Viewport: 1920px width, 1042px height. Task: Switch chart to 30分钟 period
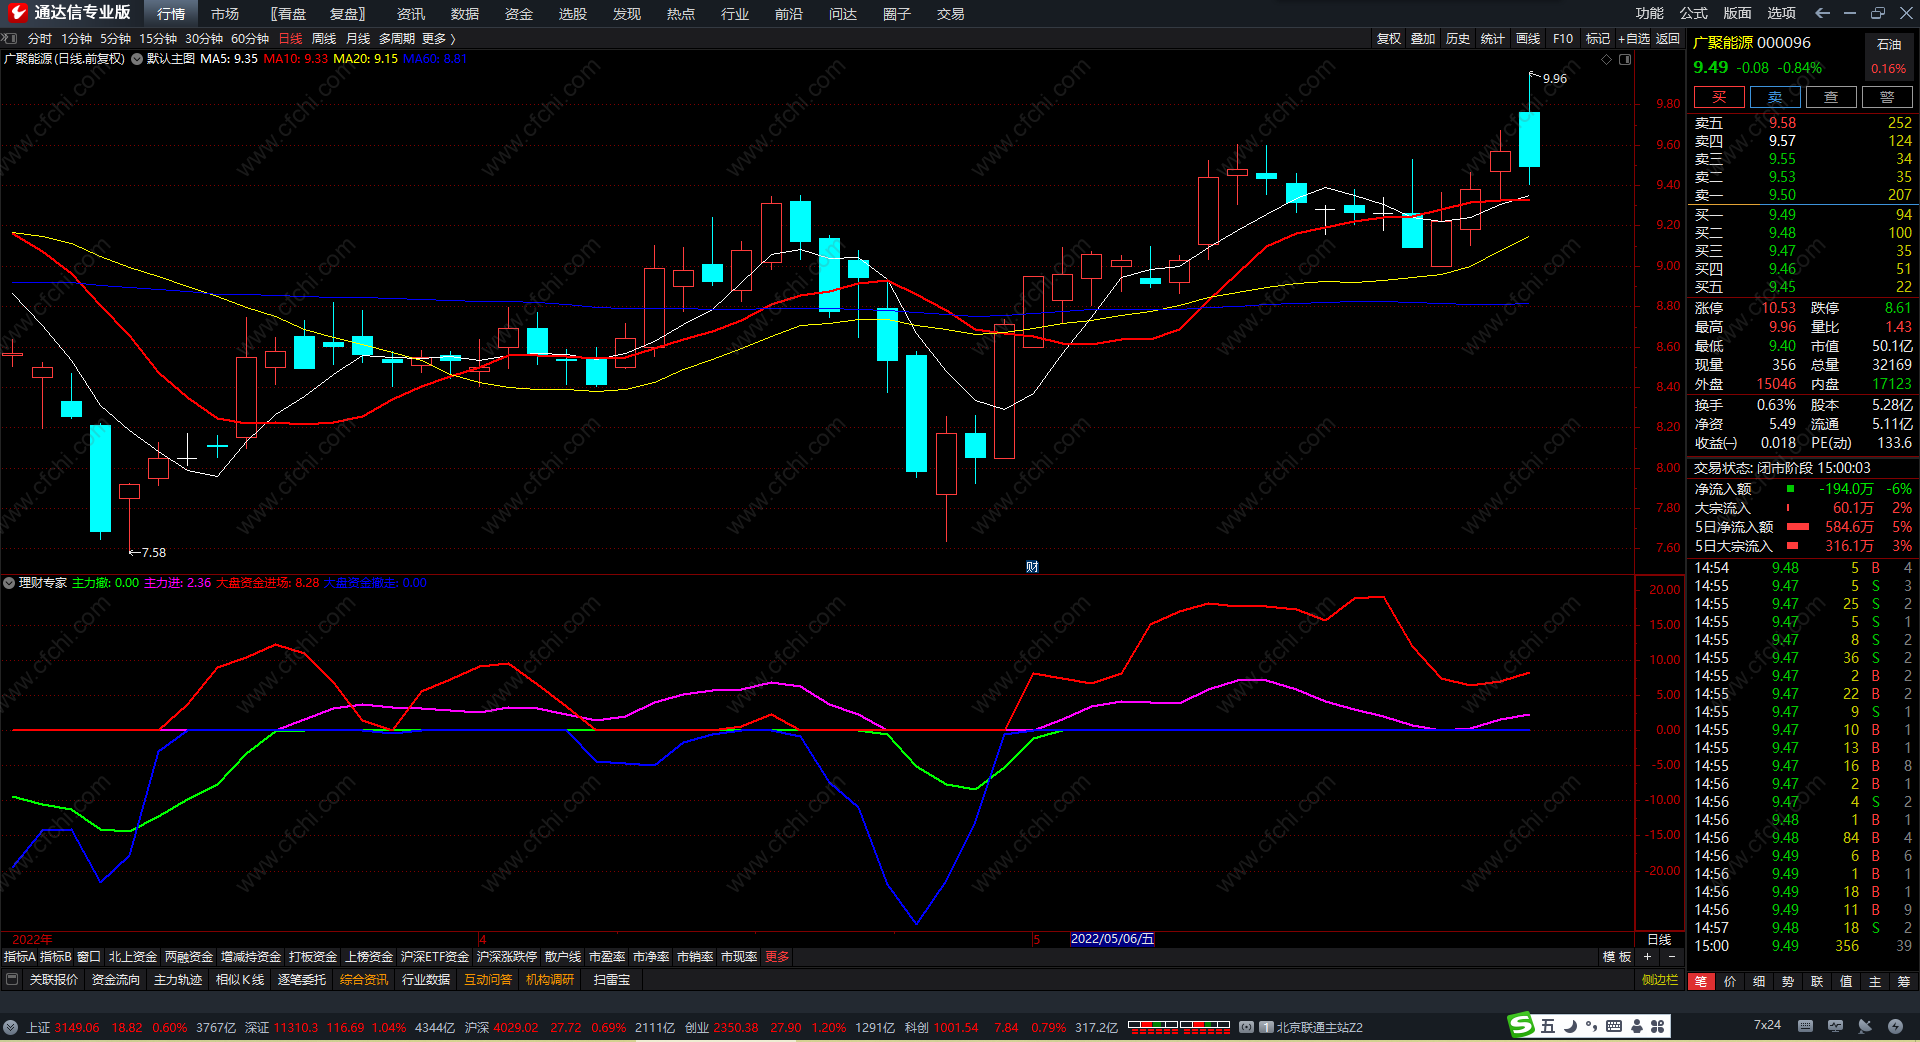click(204, 39)
